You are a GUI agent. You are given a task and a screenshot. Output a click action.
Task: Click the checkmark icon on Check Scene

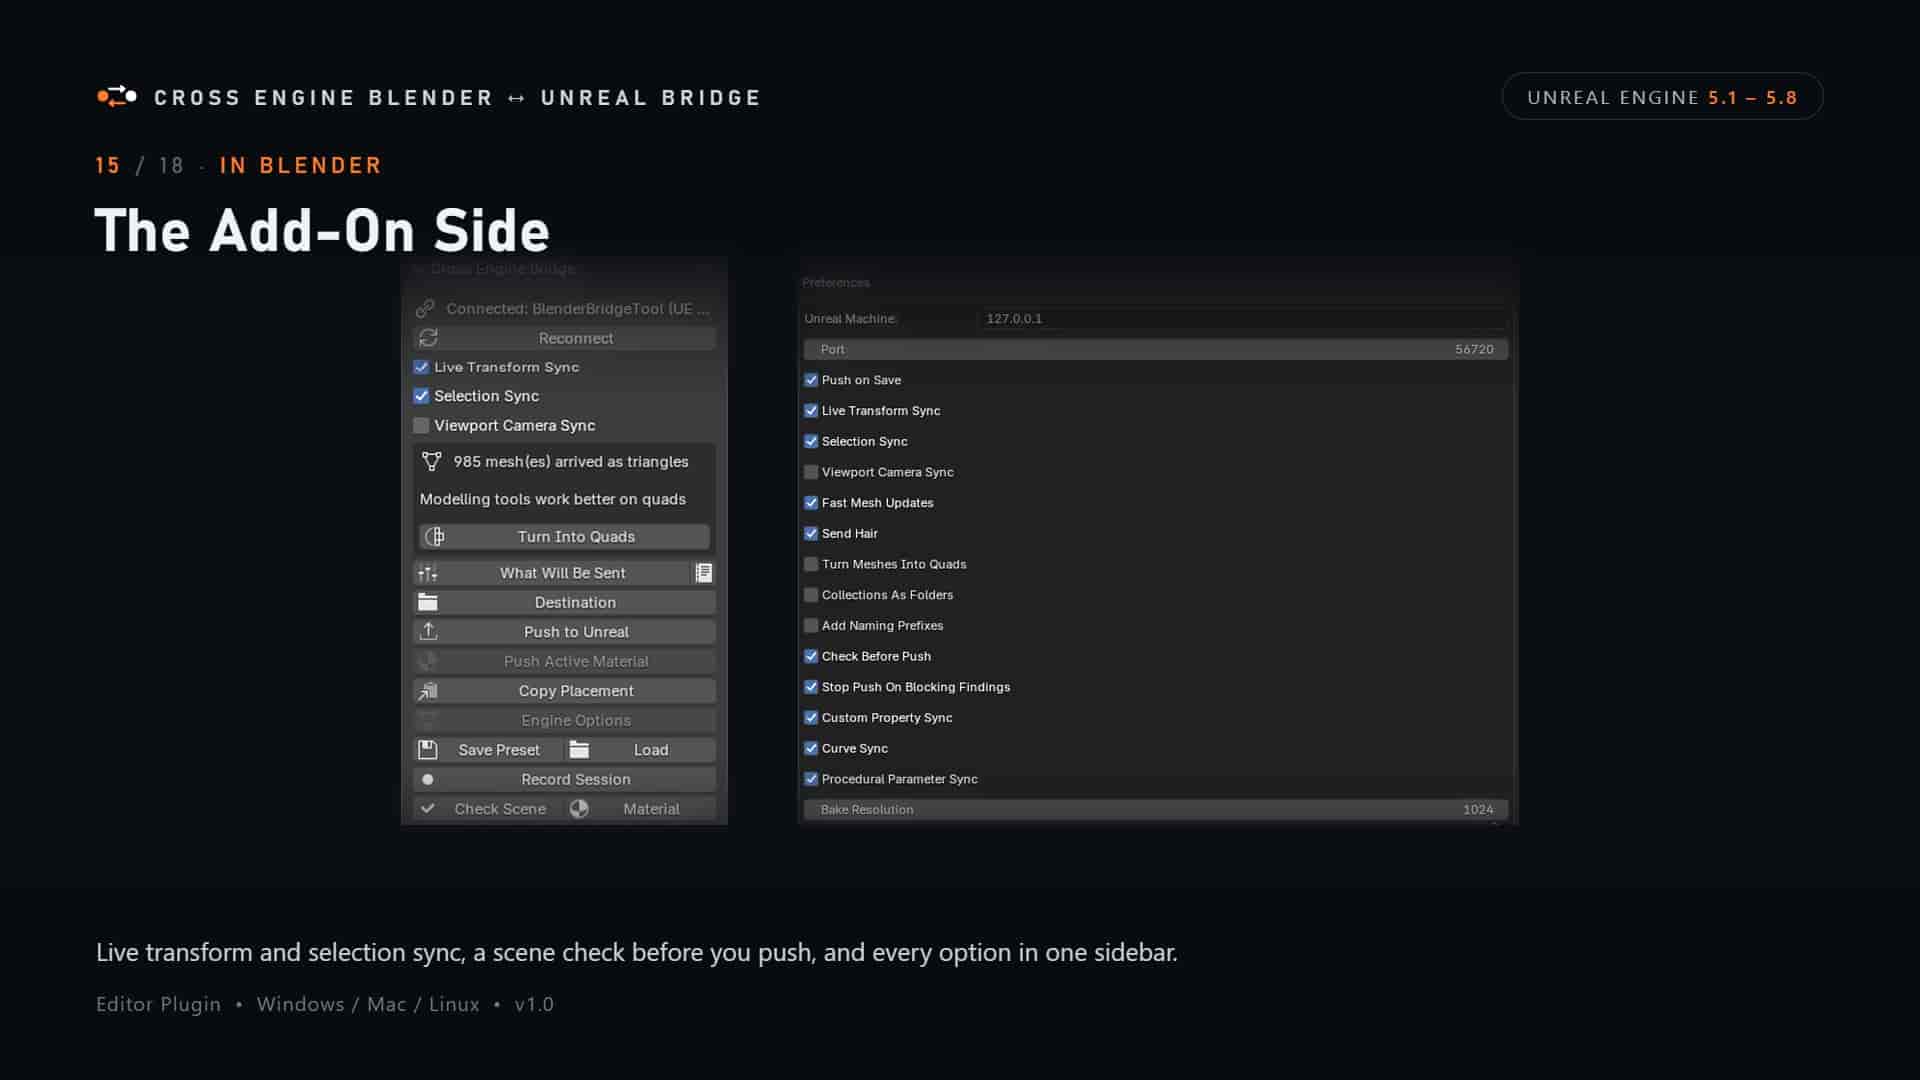[x=428, y=809]
